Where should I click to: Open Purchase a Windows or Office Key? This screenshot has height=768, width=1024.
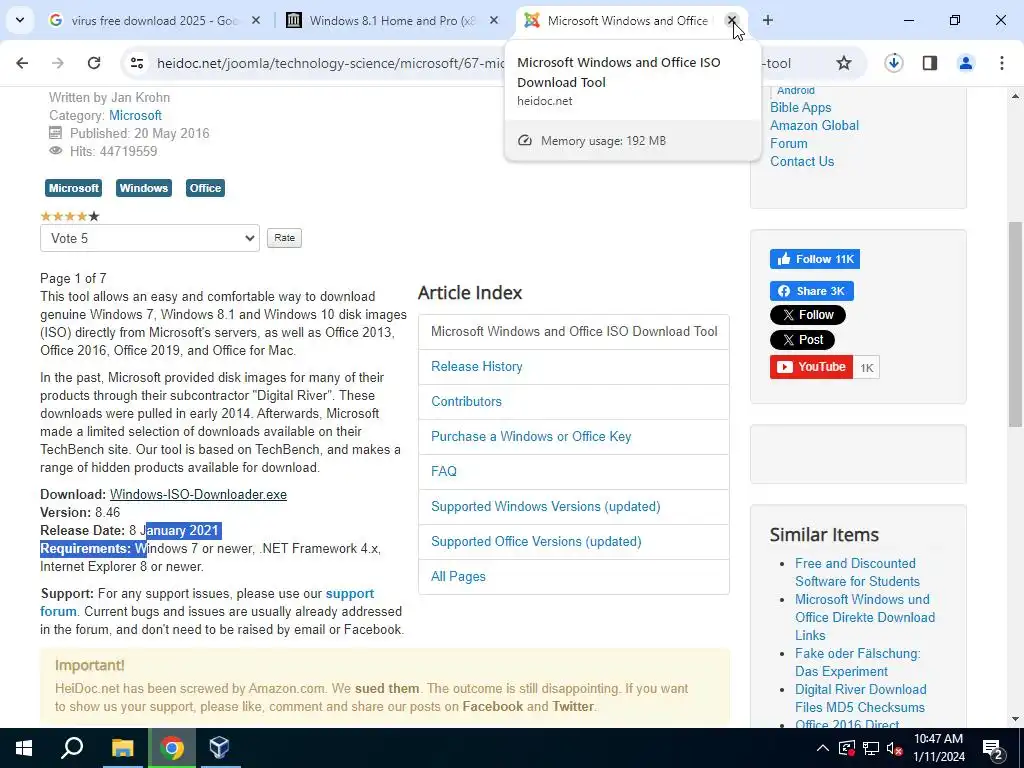pyautogui.click(x=531, y=436)
